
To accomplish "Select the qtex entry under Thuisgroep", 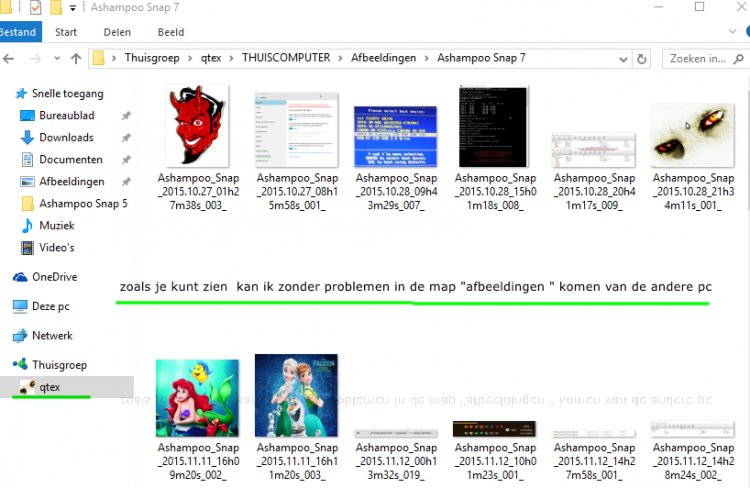I will (x=49, y=387).
